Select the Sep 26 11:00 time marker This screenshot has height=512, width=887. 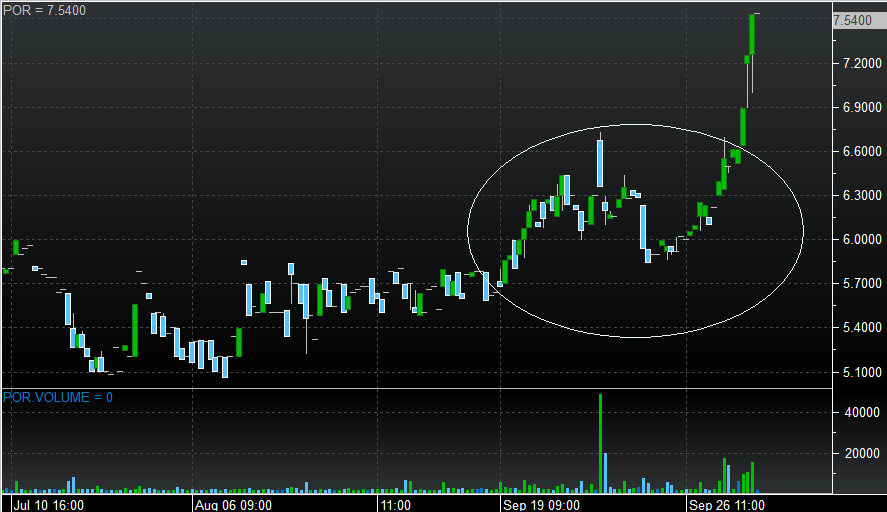point(726,505)
